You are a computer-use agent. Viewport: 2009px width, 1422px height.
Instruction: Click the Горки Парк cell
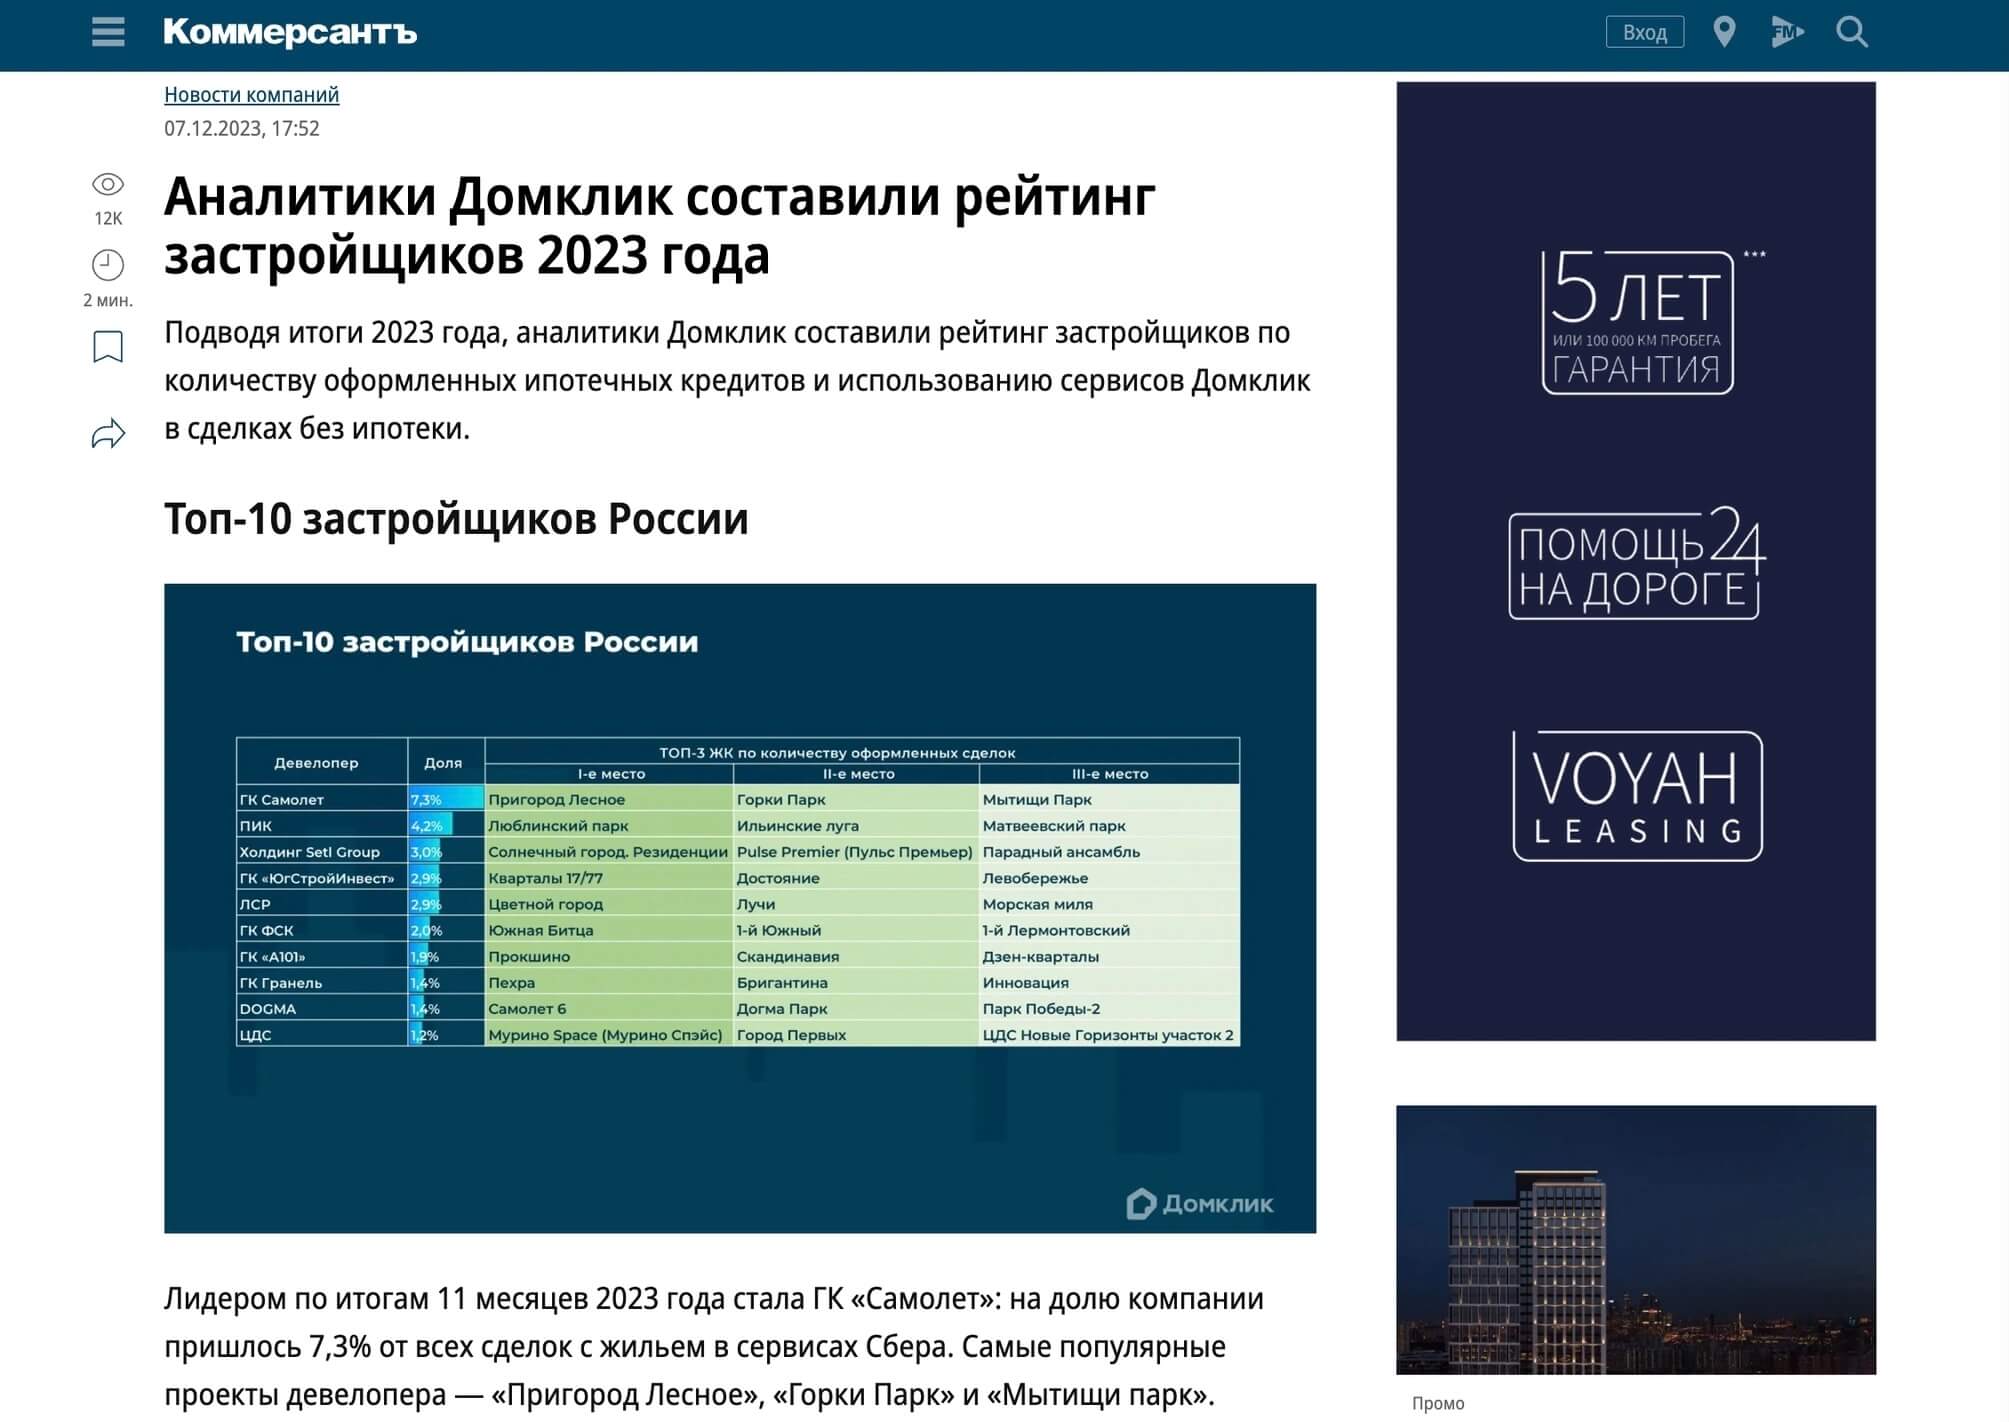point(856,799)
